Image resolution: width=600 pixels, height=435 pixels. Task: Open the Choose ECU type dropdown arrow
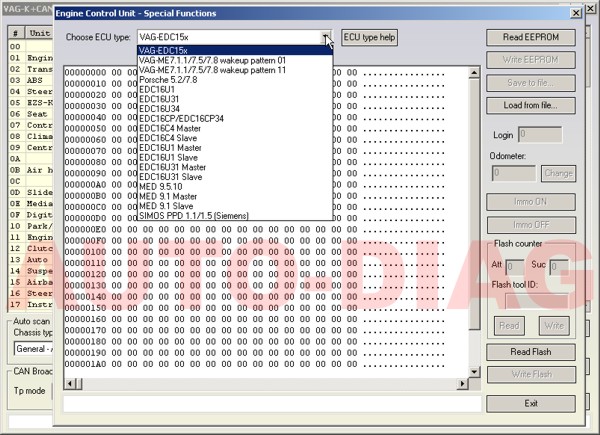[326, 37]
